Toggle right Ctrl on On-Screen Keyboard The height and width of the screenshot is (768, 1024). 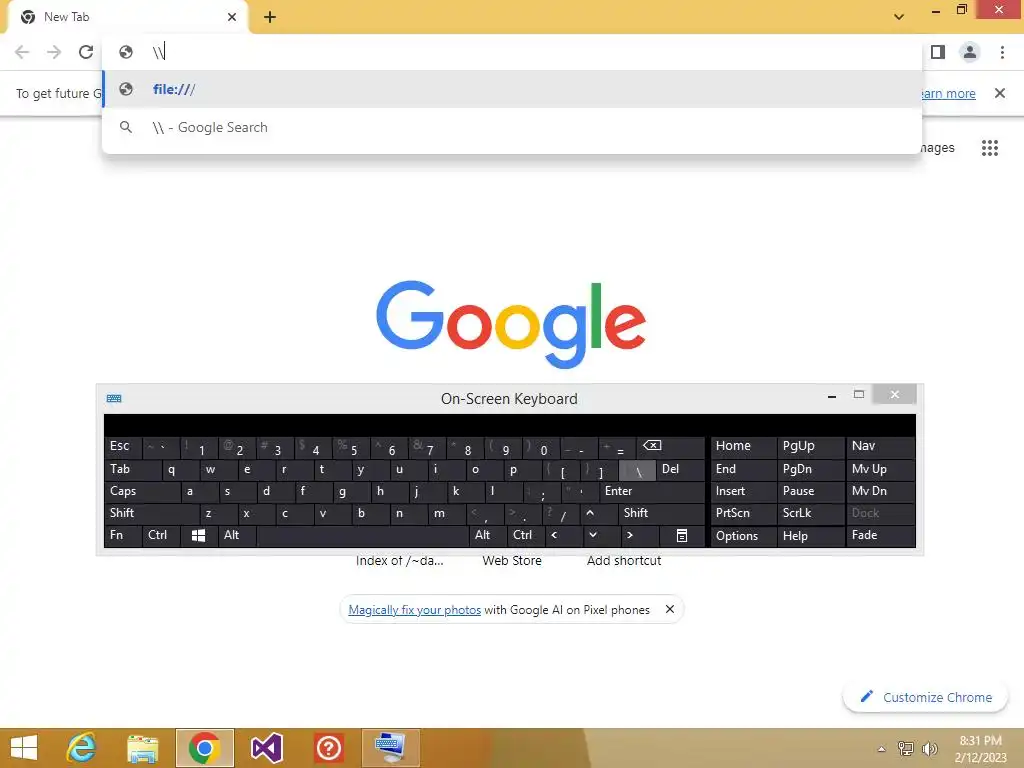click(x=525, y=536)
